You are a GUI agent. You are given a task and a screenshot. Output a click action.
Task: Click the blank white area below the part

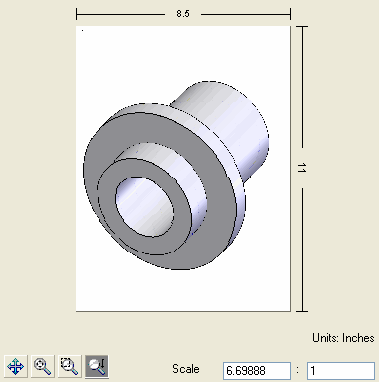point(183,291)
